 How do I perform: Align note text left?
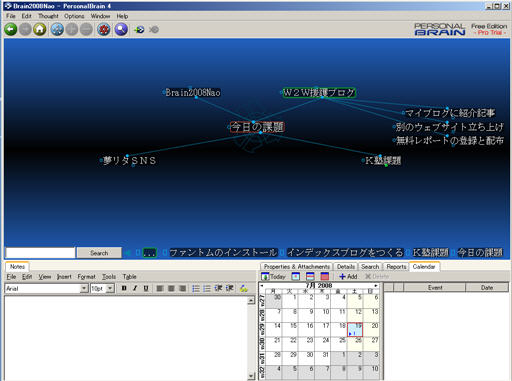coord(160,288)
